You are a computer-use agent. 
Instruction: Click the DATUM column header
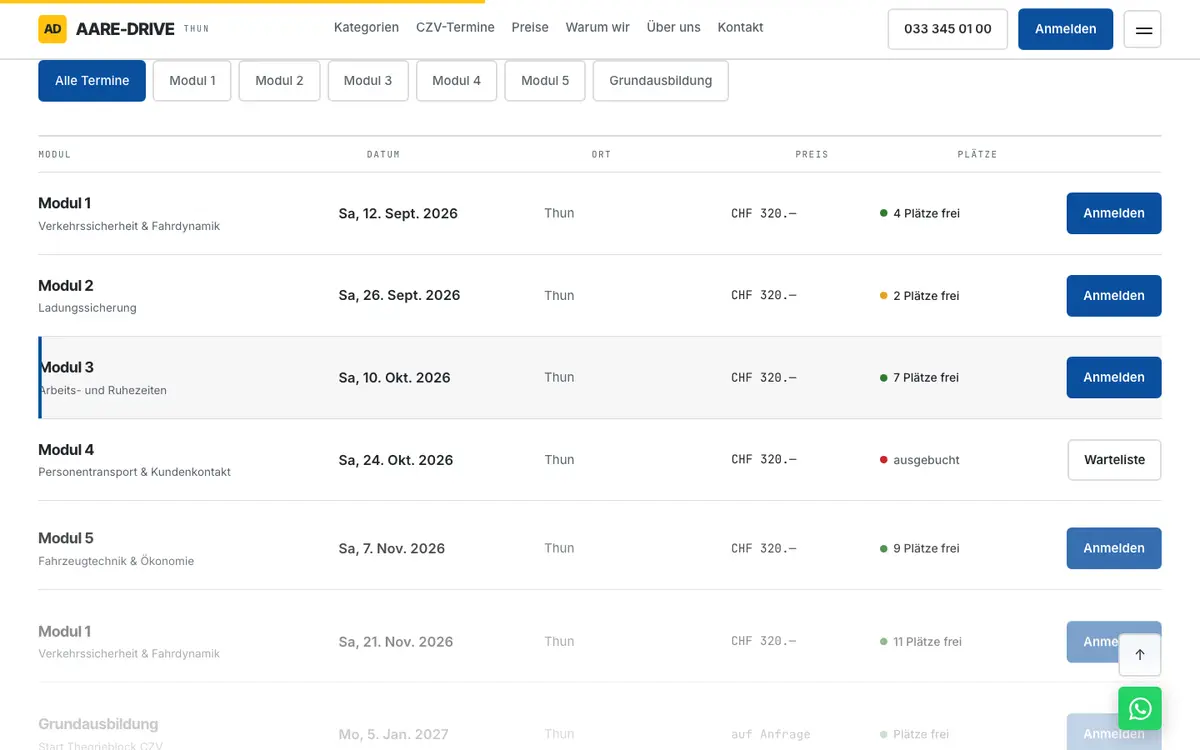(383, 155)
